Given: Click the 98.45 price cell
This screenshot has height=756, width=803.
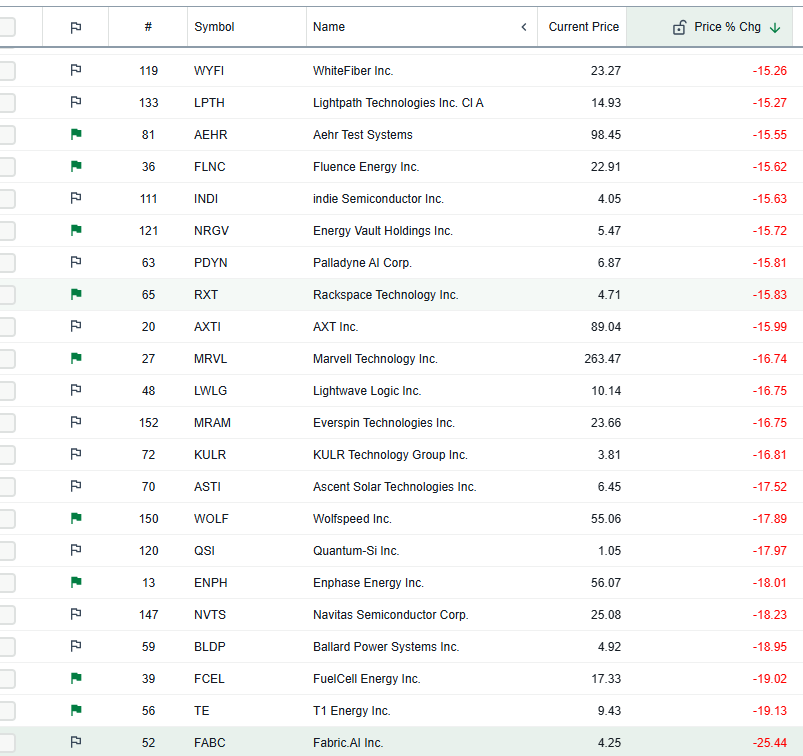Looking at the screenshot, I should [606, 135].
